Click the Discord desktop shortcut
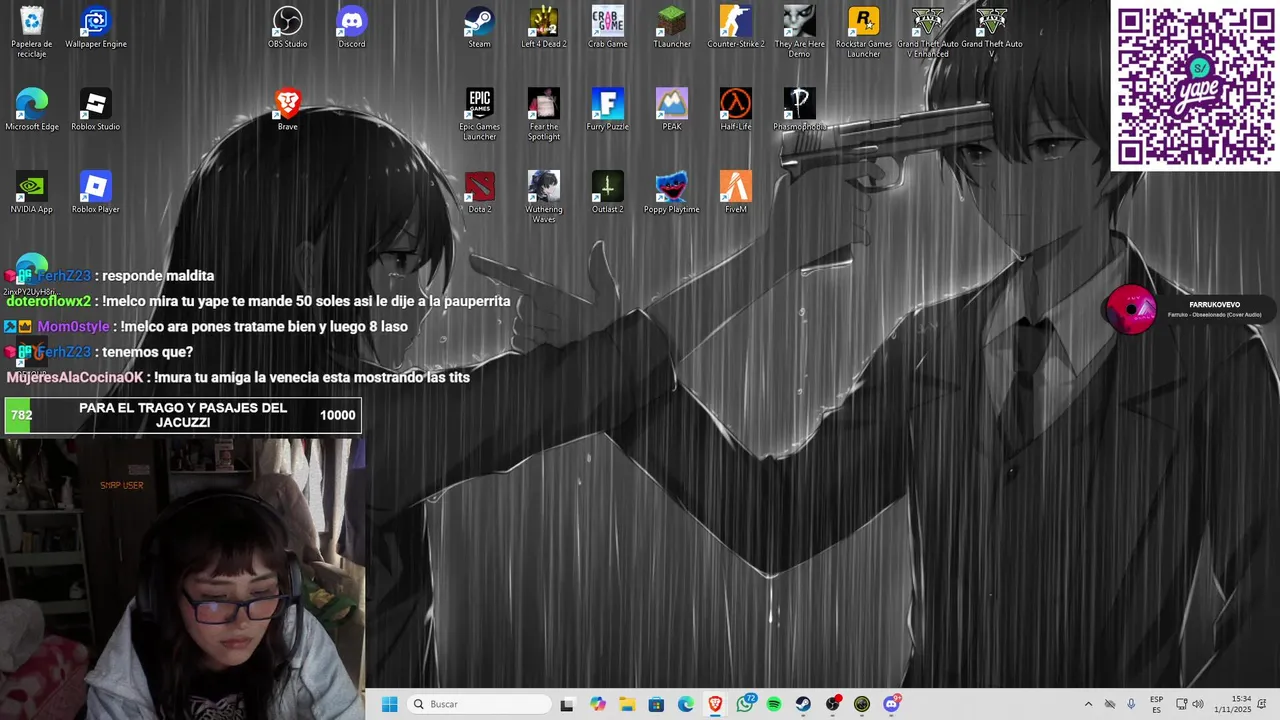This screenshot has height=720, width=1280. point(352,27)
